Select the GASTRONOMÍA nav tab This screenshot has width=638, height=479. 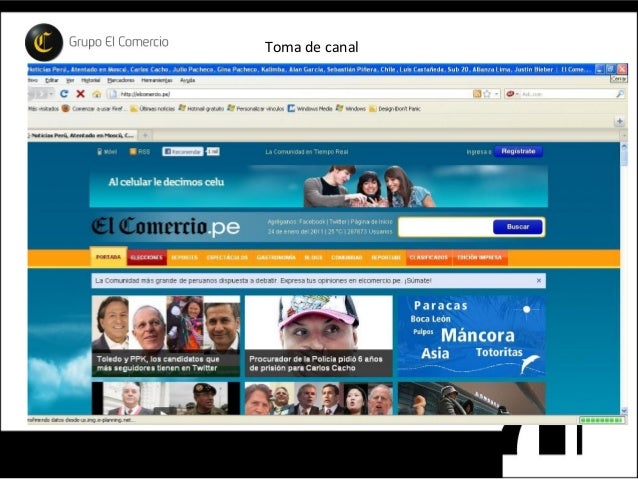coord(276,258)
